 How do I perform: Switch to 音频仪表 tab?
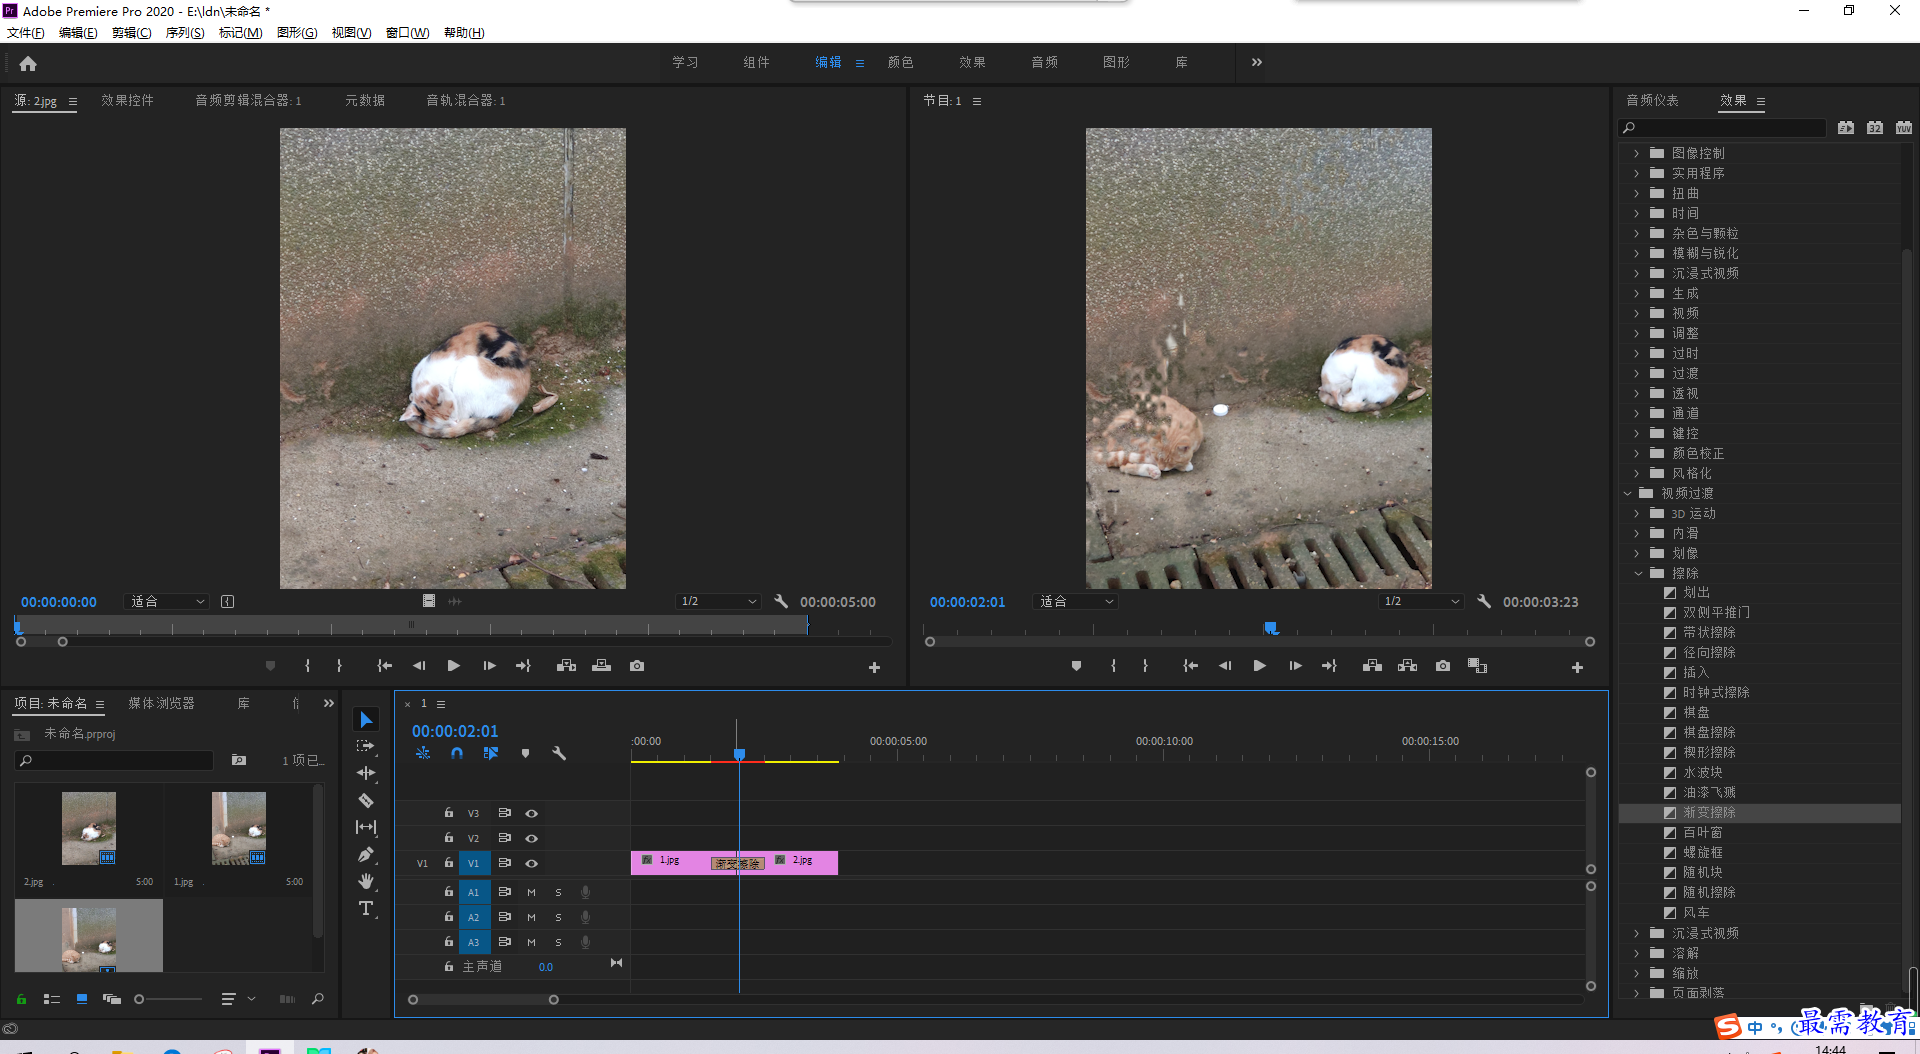[x=1652, y=100]
